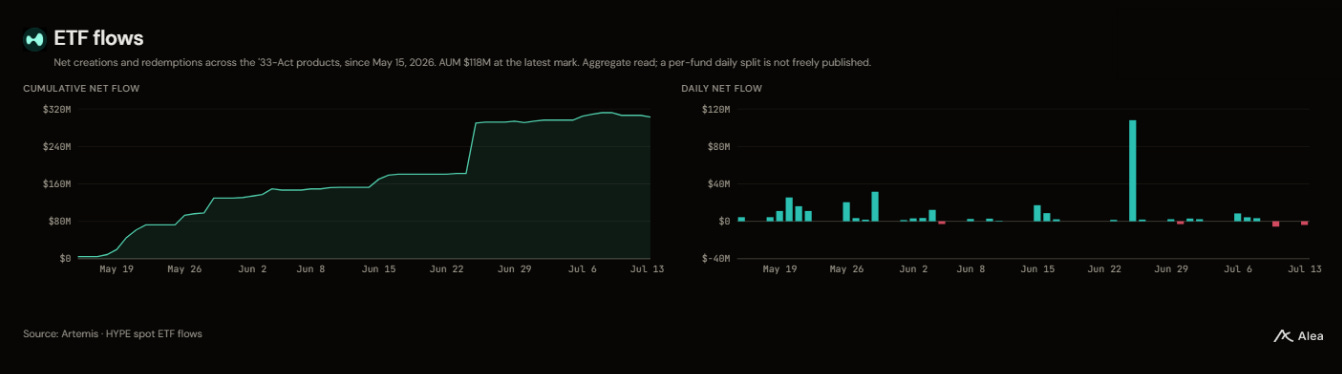Open the Artemis HYPE spot ETF flows source

113,334
